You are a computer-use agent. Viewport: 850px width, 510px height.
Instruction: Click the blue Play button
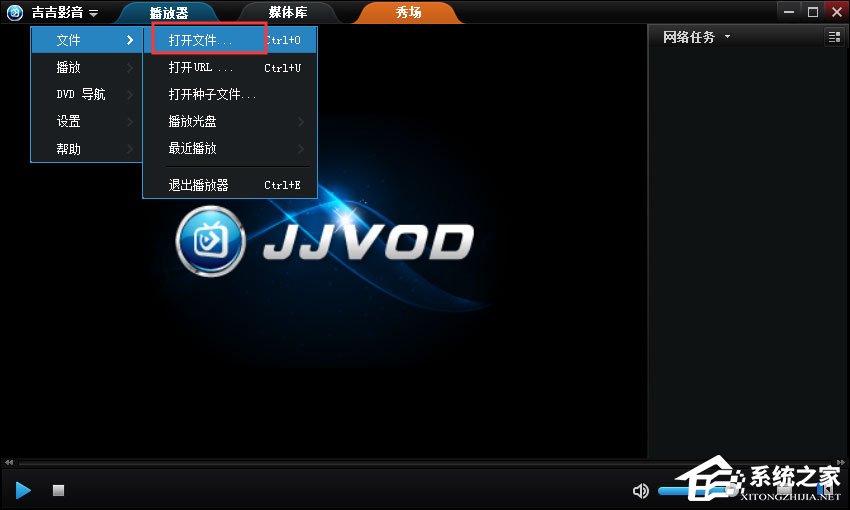pos(23,490)
